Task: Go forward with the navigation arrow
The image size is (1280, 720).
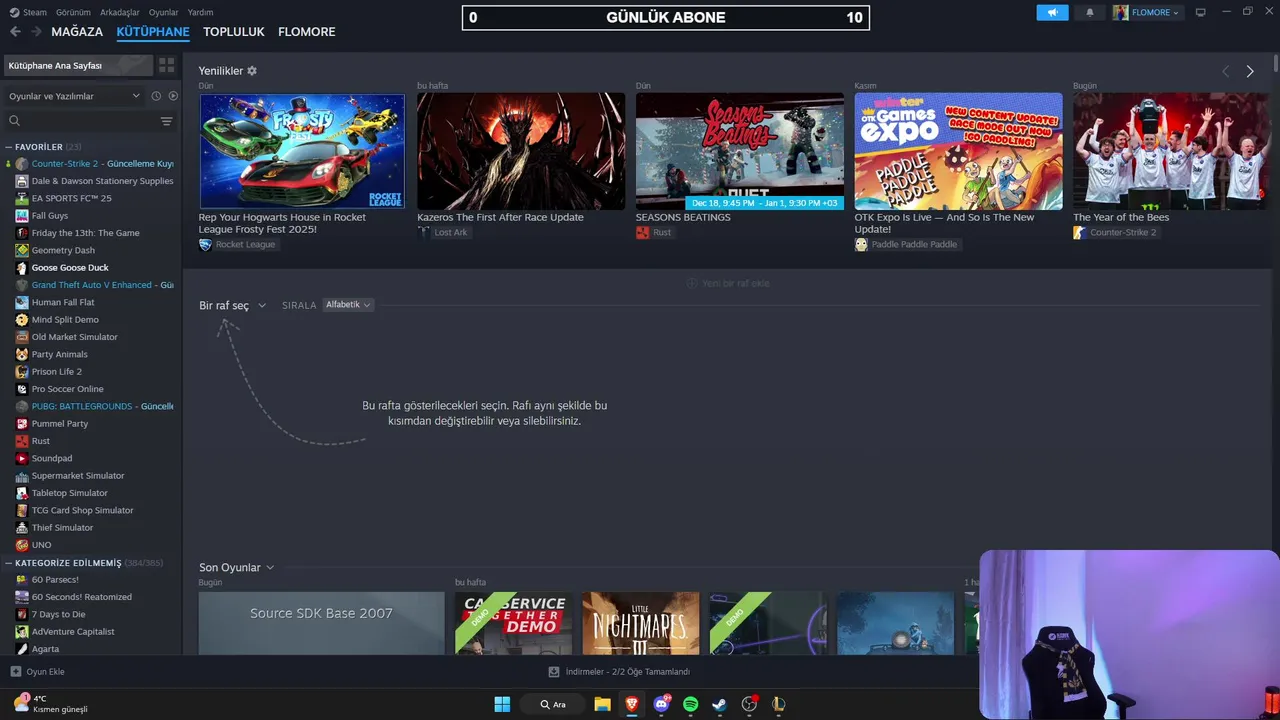Action: (x=36, y=32)
